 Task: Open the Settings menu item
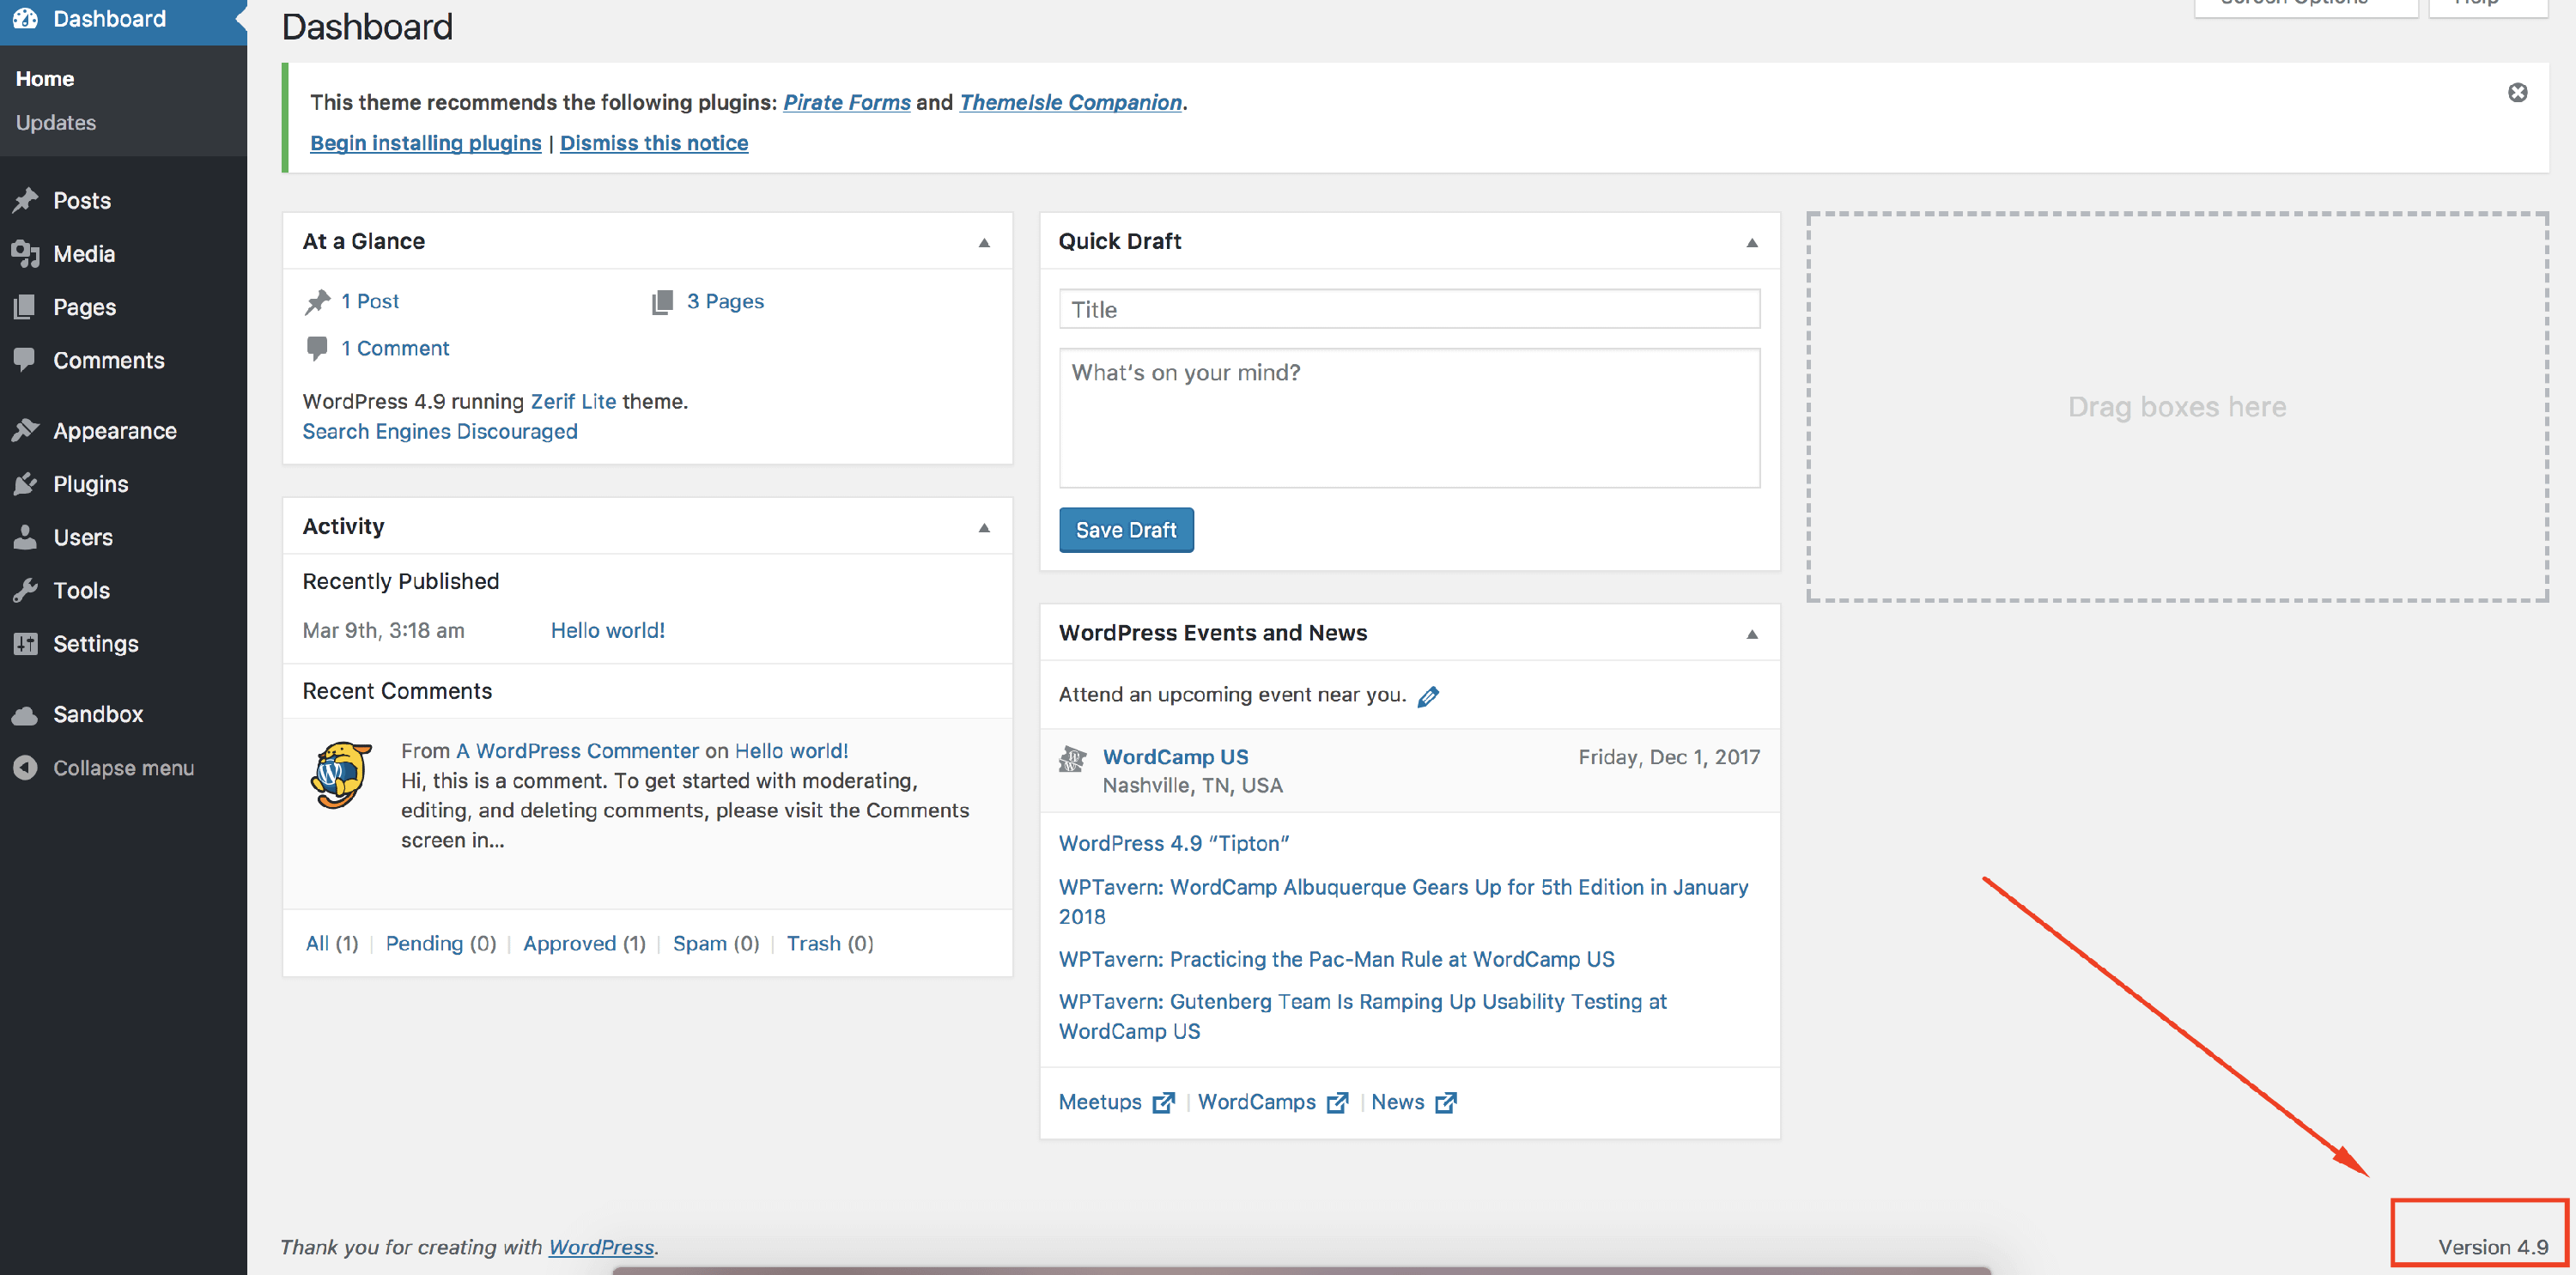pos(95,644)
